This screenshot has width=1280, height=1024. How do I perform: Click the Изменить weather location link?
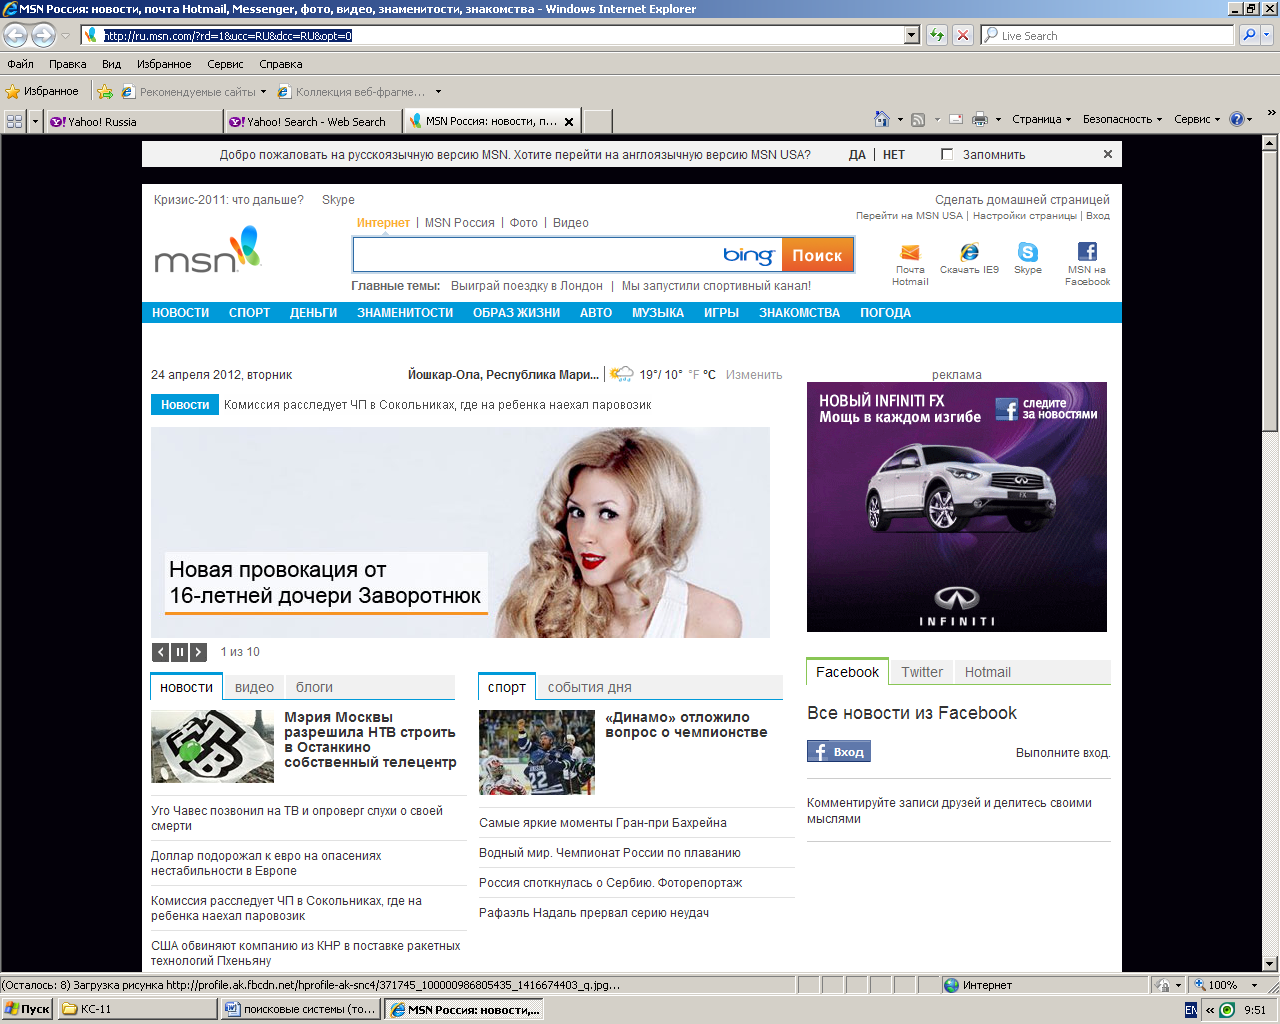click(754, 375)
